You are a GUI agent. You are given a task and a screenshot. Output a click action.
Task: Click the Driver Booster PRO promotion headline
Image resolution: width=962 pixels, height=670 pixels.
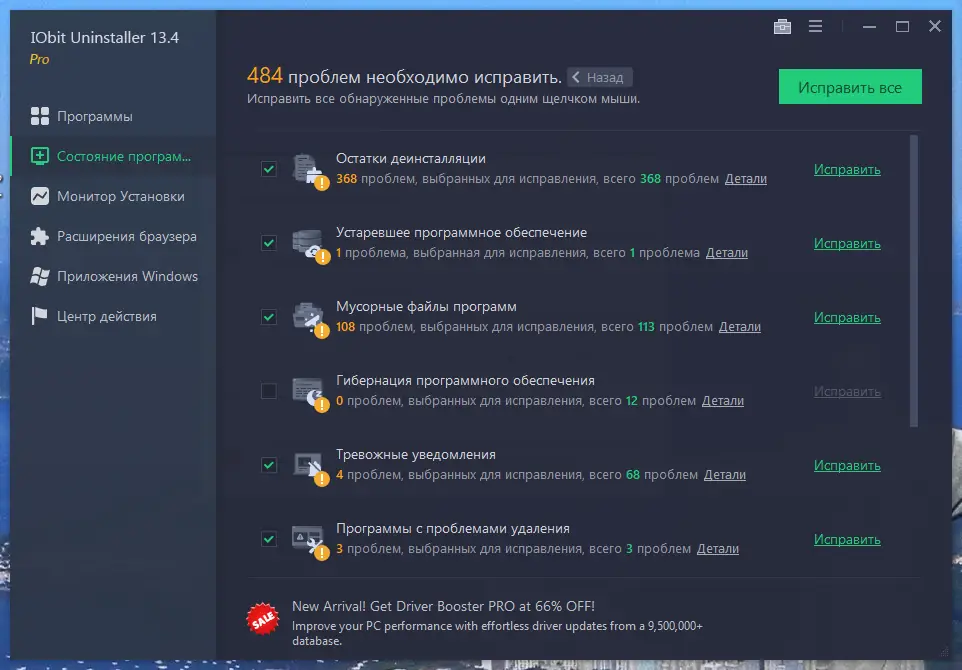[443, 606]
